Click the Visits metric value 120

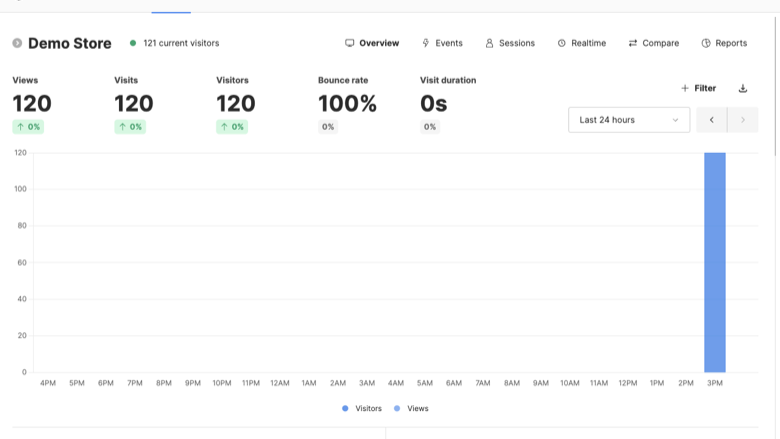tap(134, 103)
